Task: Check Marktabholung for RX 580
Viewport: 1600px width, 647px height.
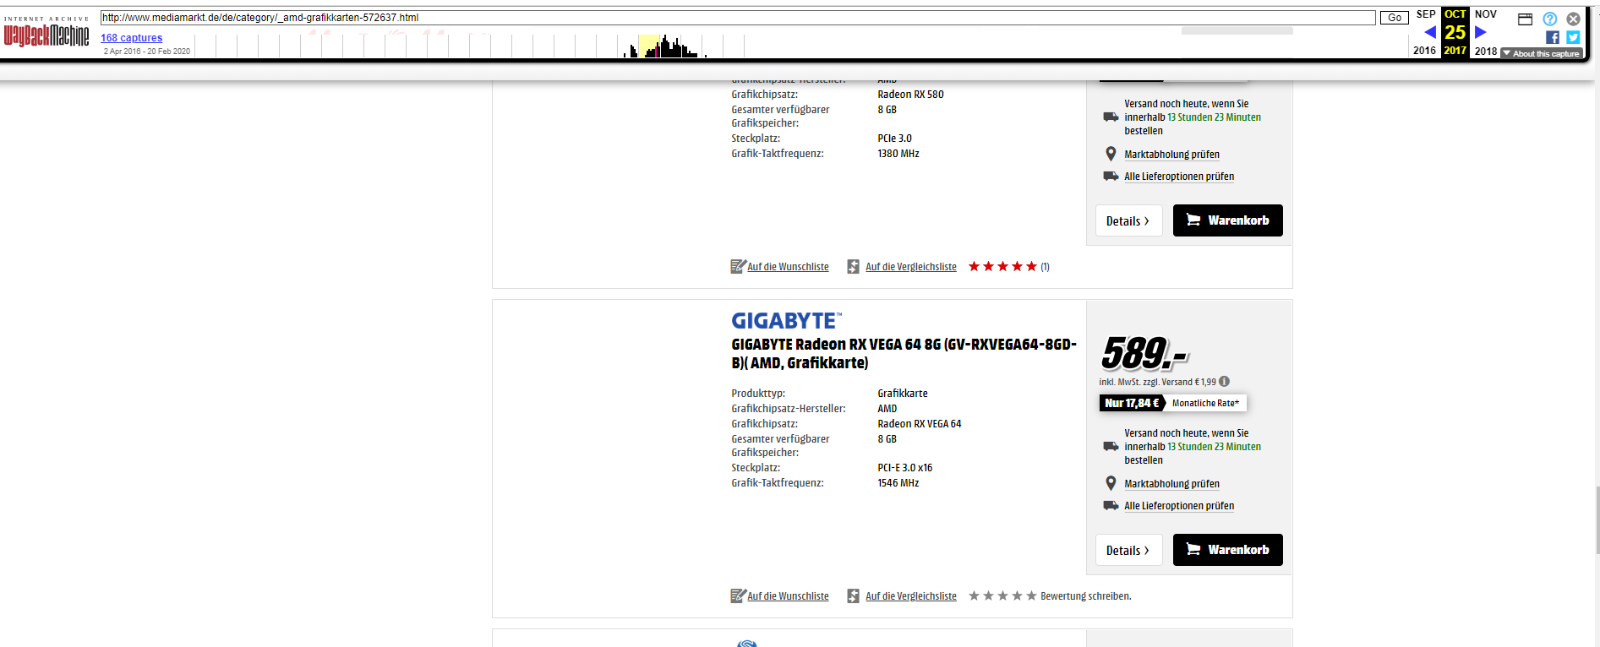Action: [1172, 155]
